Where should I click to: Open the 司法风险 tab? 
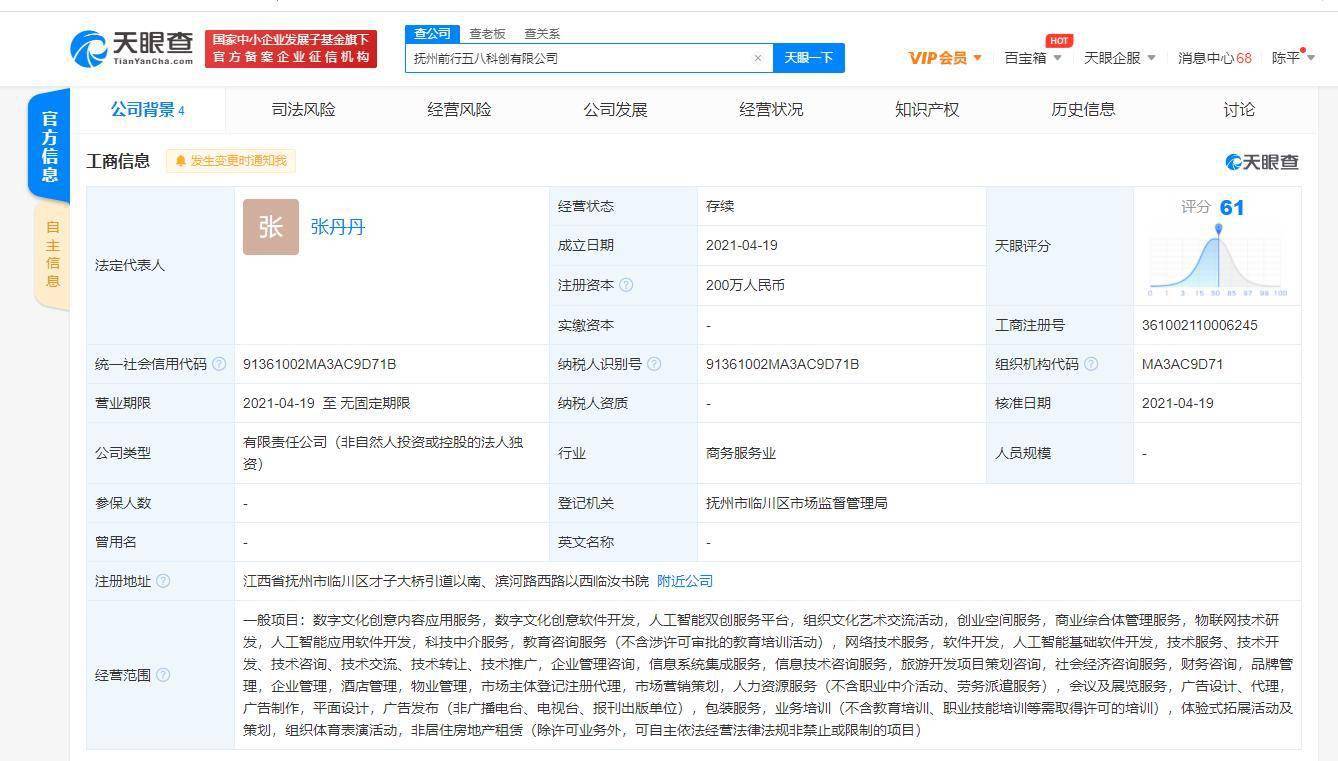click(304, 110)
